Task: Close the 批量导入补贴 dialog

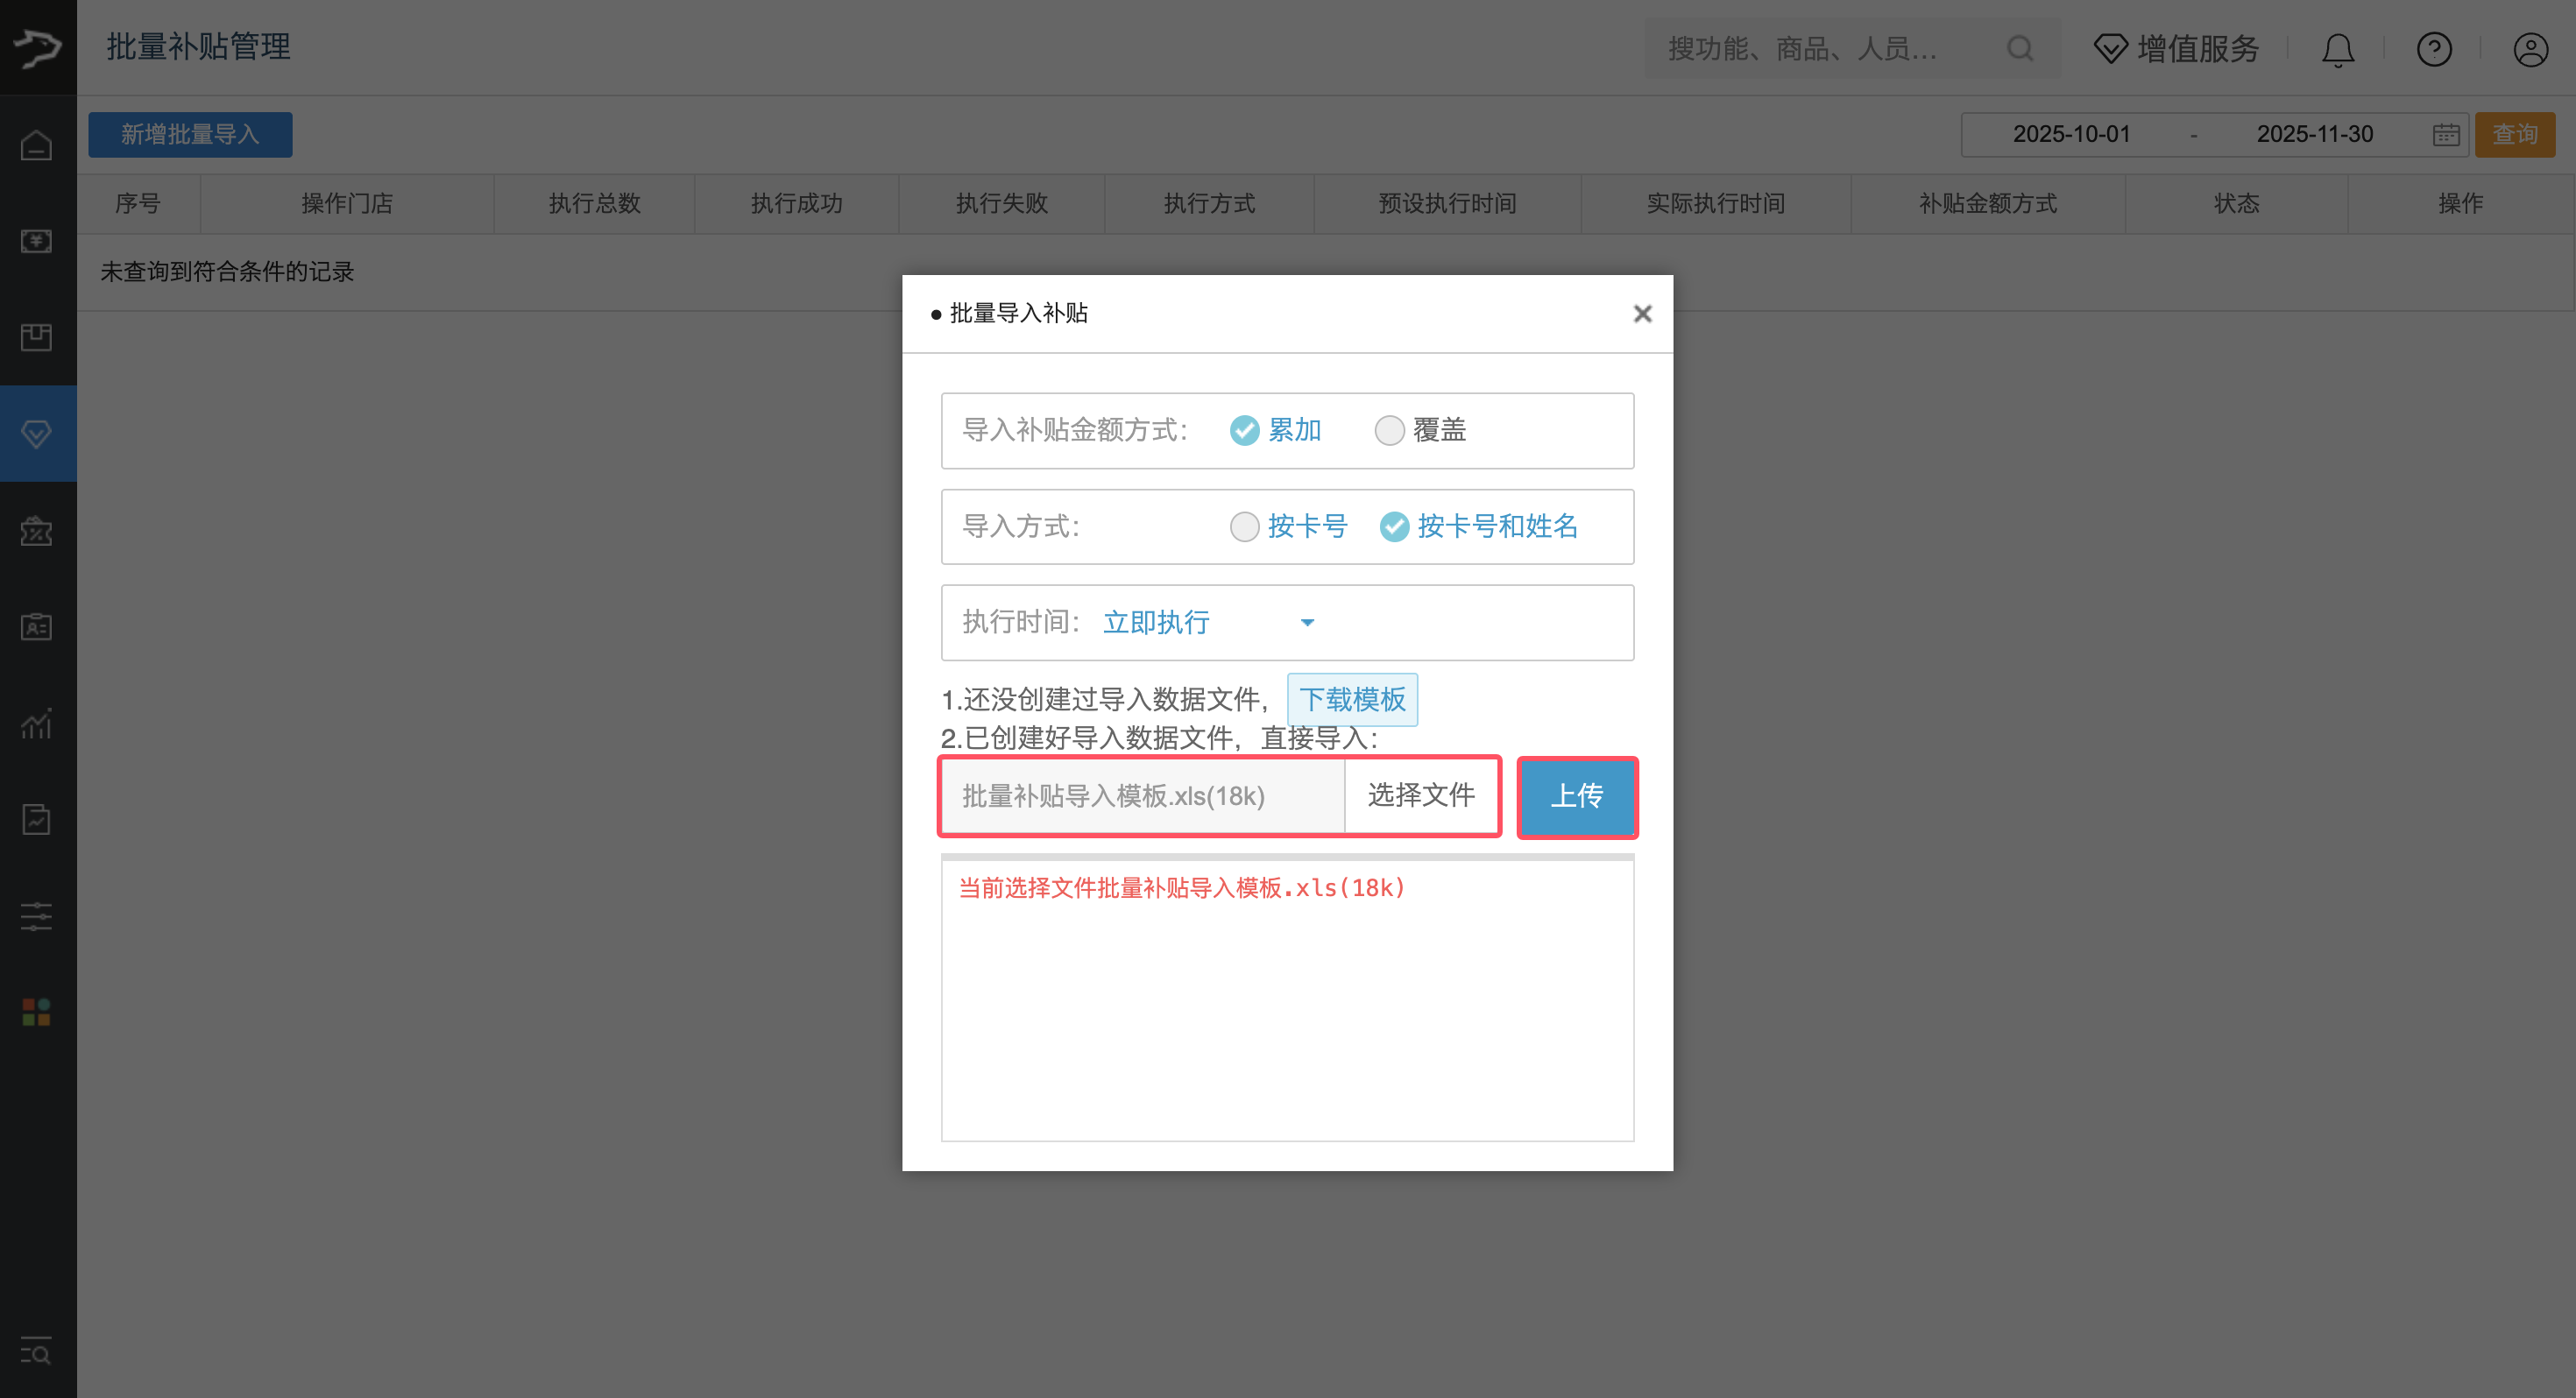Action: pyautogui.click(x=1642, y=314)
